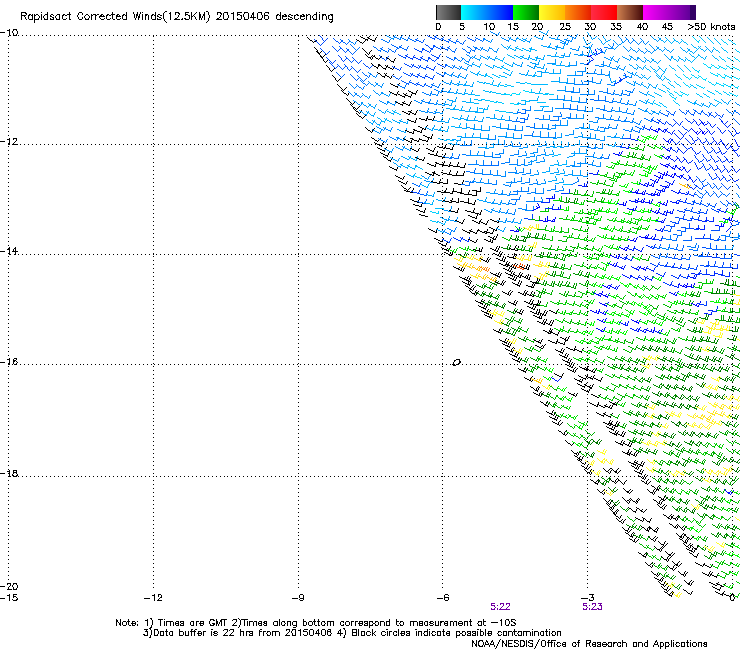740x650 pixels.
Task: Click the -15 longitude axis label
Action: pyautogui.click(x=9, y=598)
